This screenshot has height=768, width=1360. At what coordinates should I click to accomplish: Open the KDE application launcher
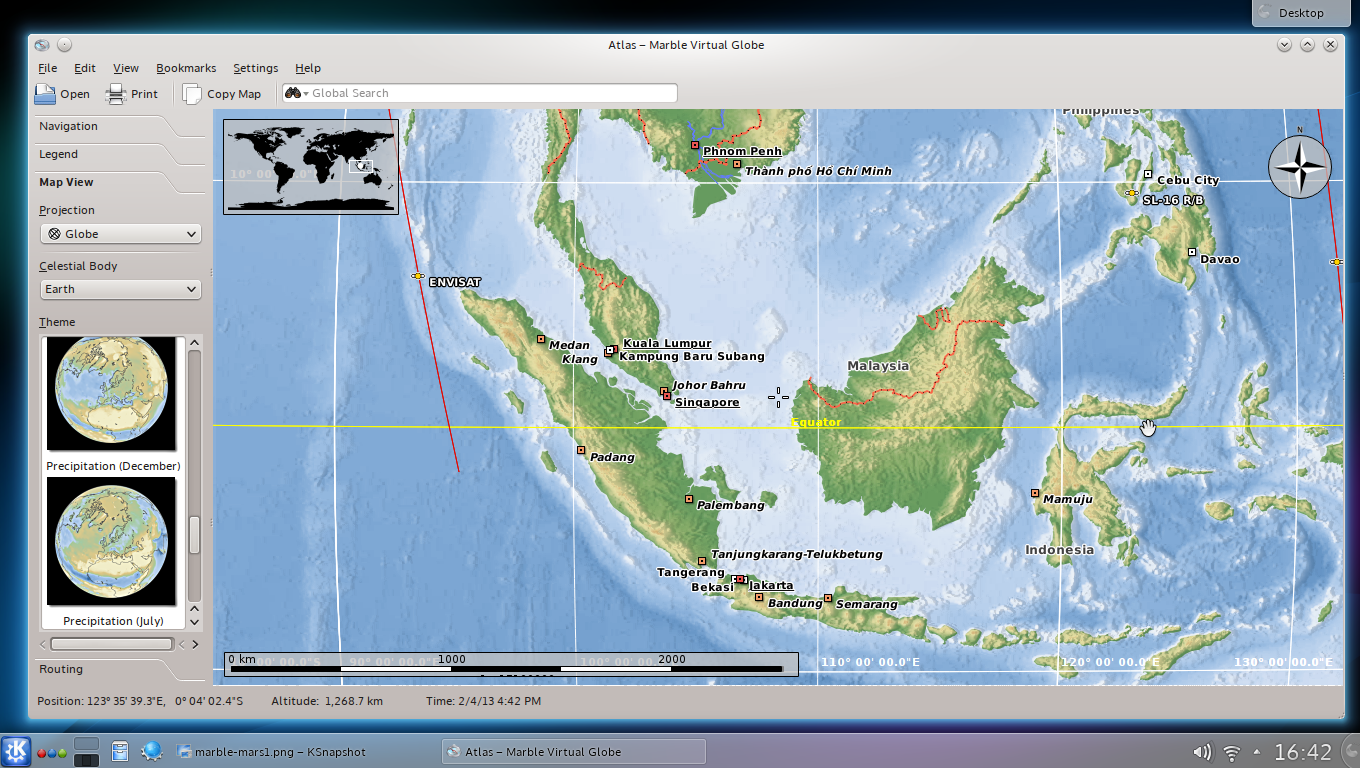(x=16, y=751)
